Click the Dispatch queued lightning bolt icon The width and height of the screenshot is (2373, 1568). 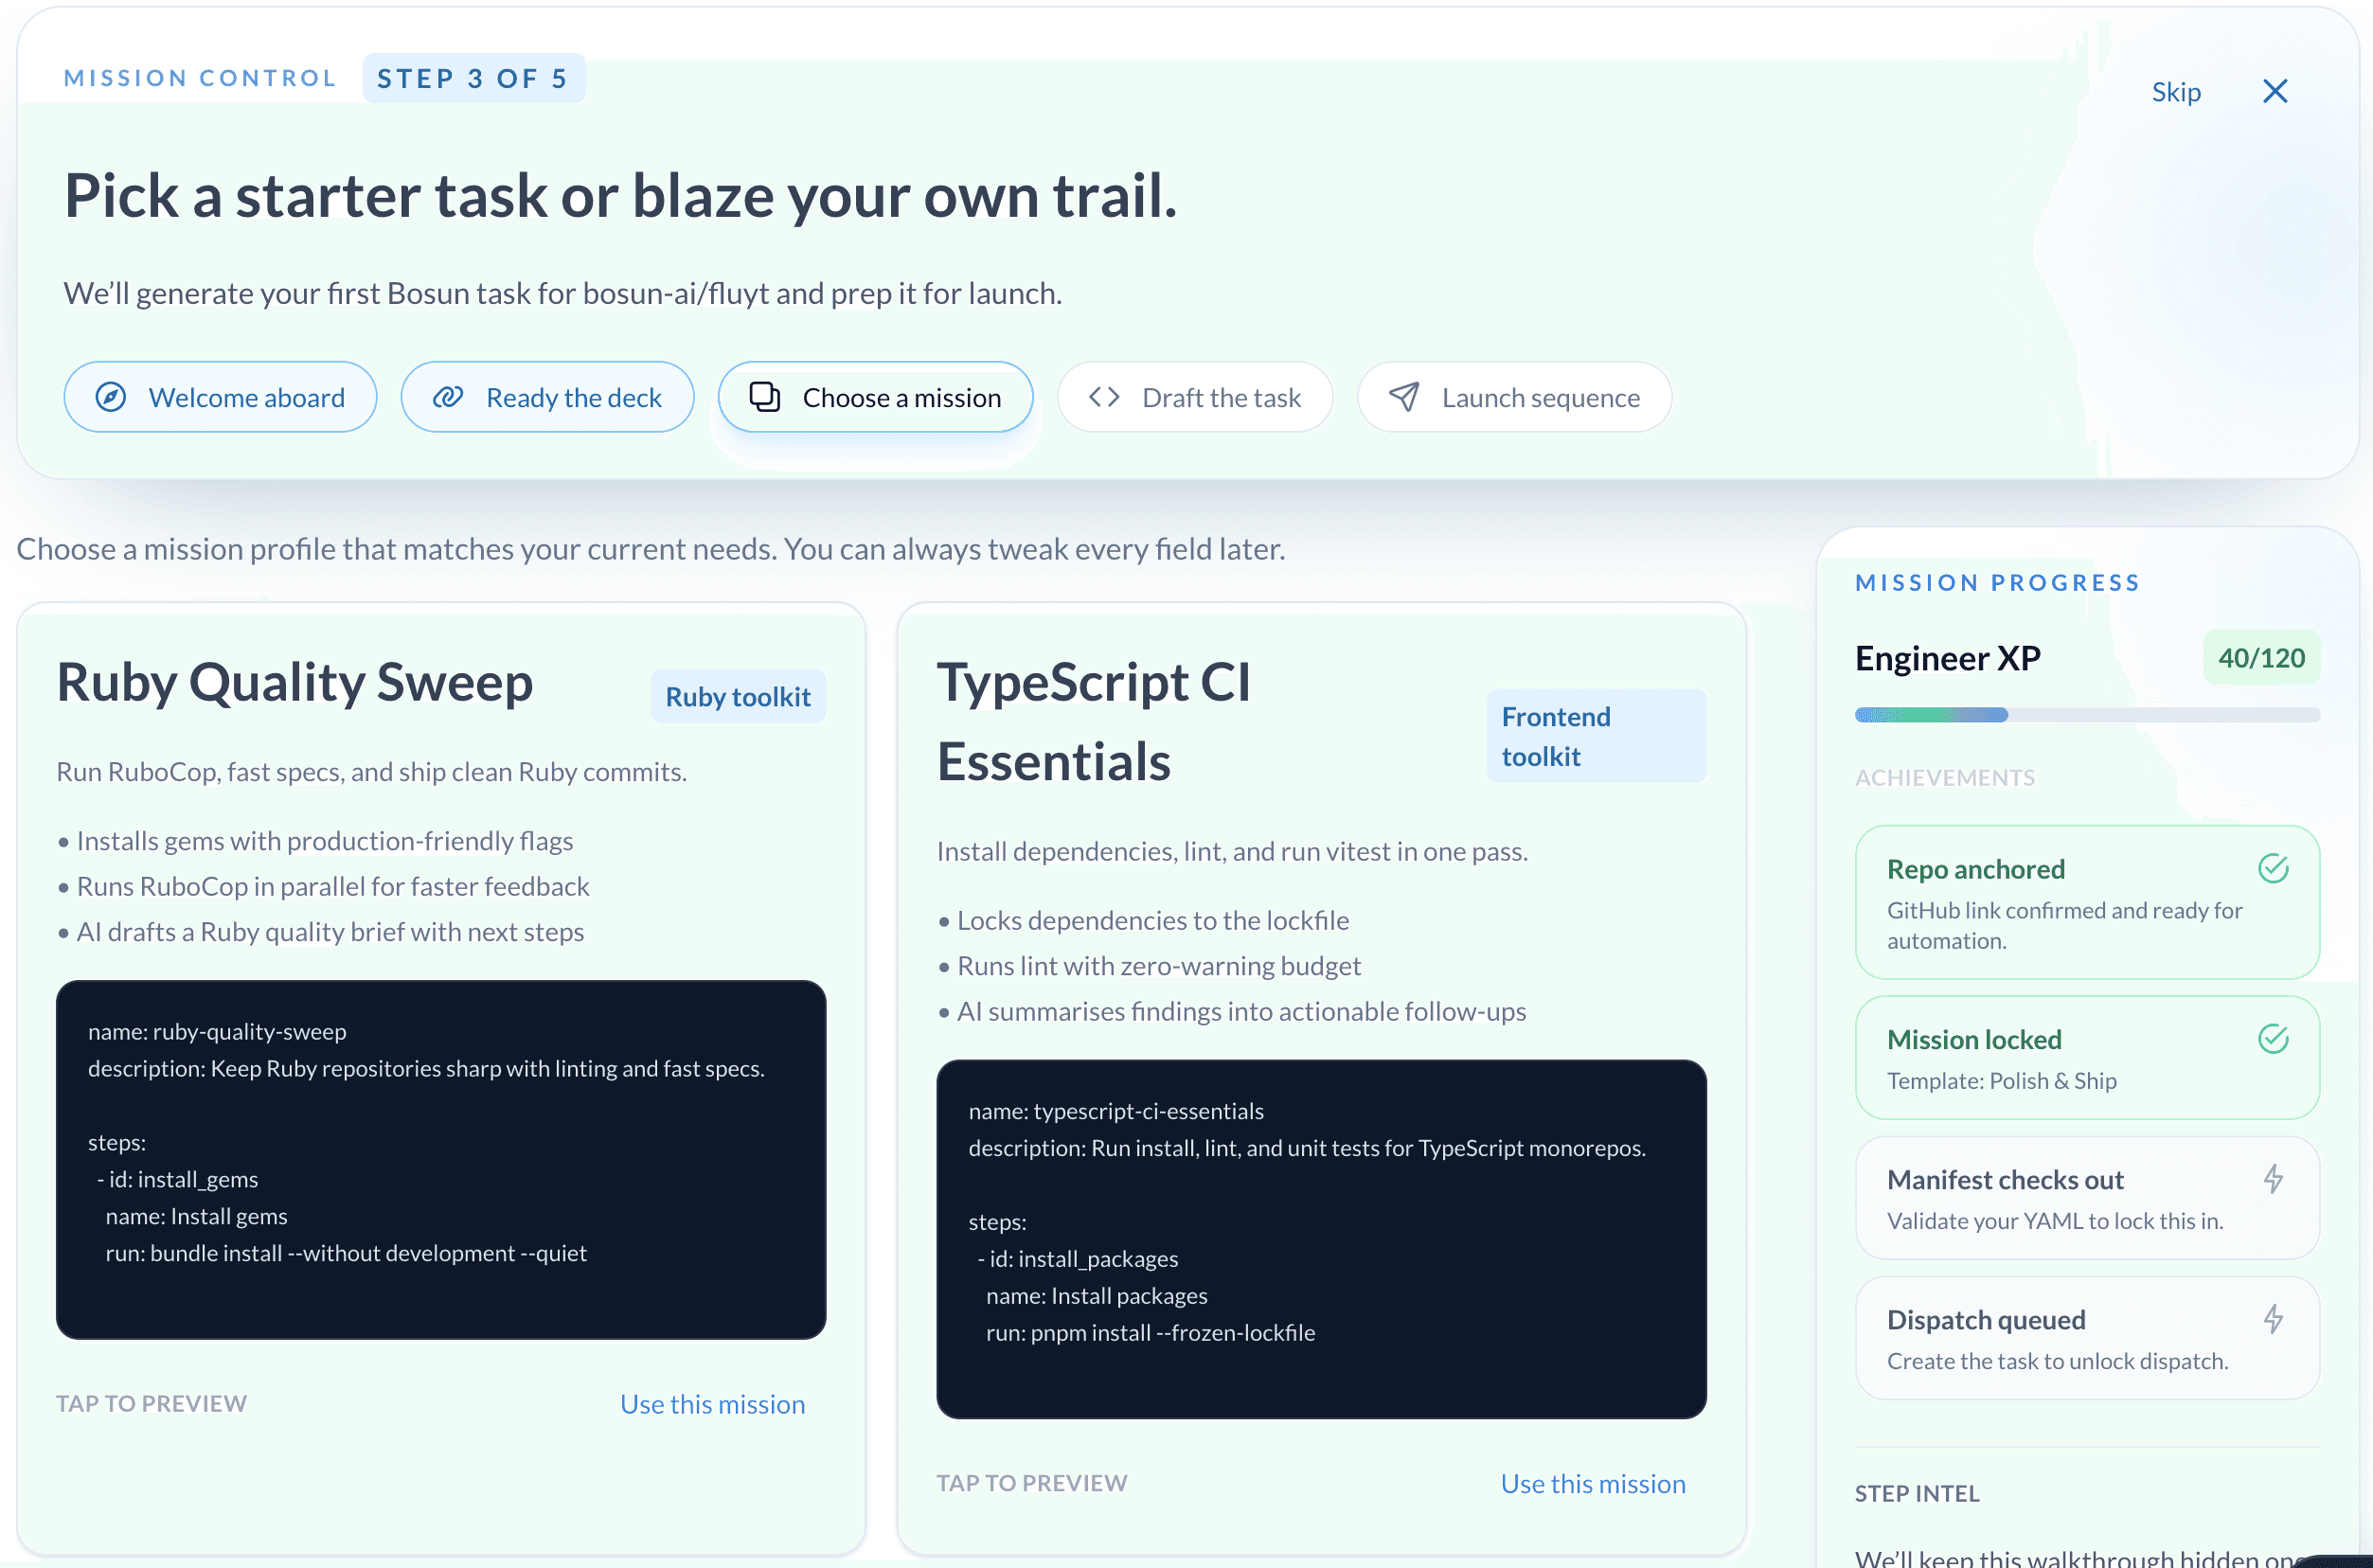[x=2273, y=1319]
